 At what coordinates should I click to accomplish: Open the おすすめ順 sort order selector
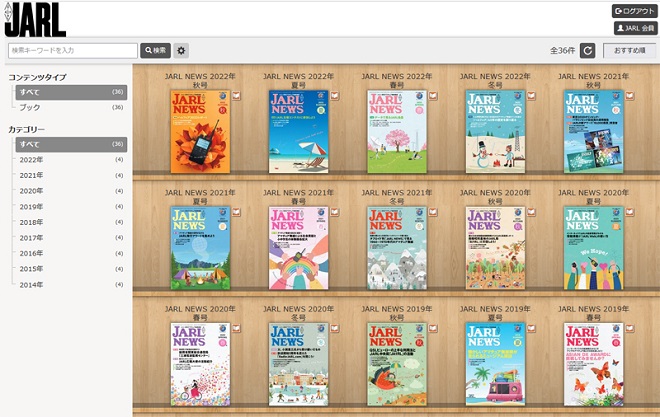[x=629, y=50]
